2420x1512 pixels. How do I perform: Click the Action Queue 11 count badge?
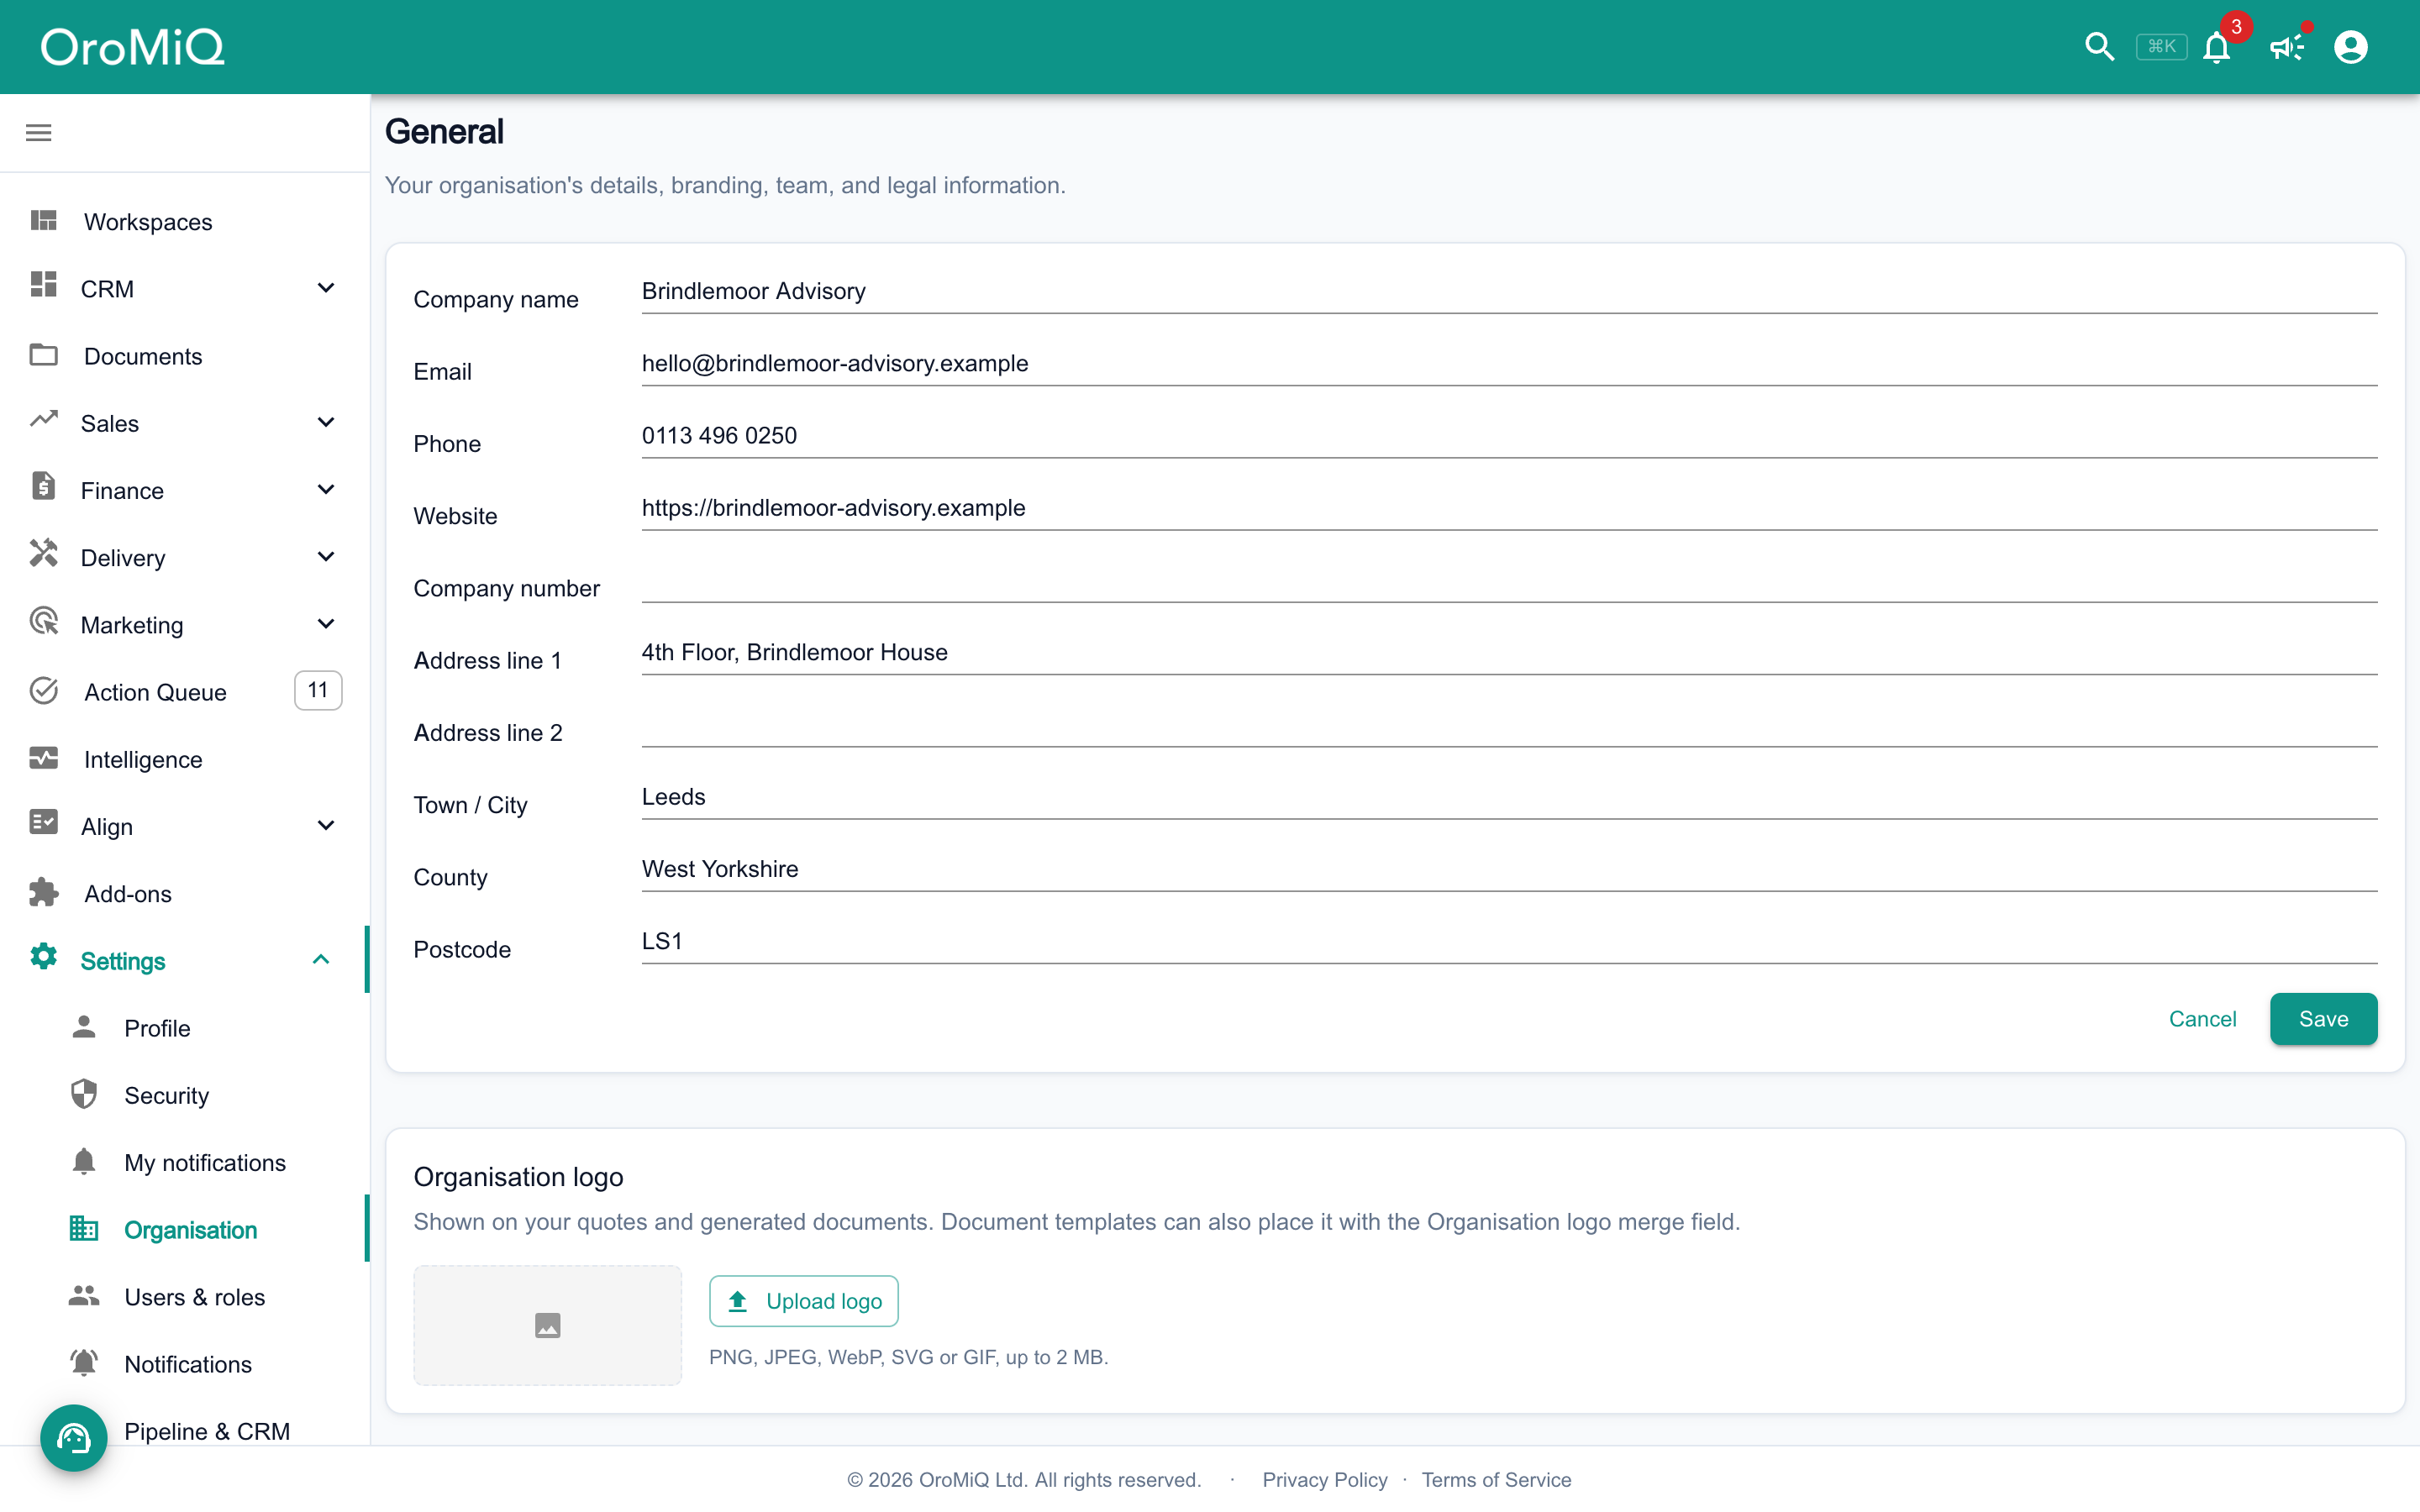[x=318, y=690]
